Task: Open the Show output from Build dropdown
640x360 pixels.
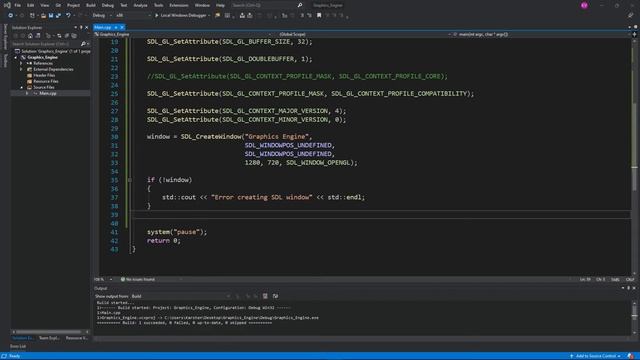Action: (181, 296)
